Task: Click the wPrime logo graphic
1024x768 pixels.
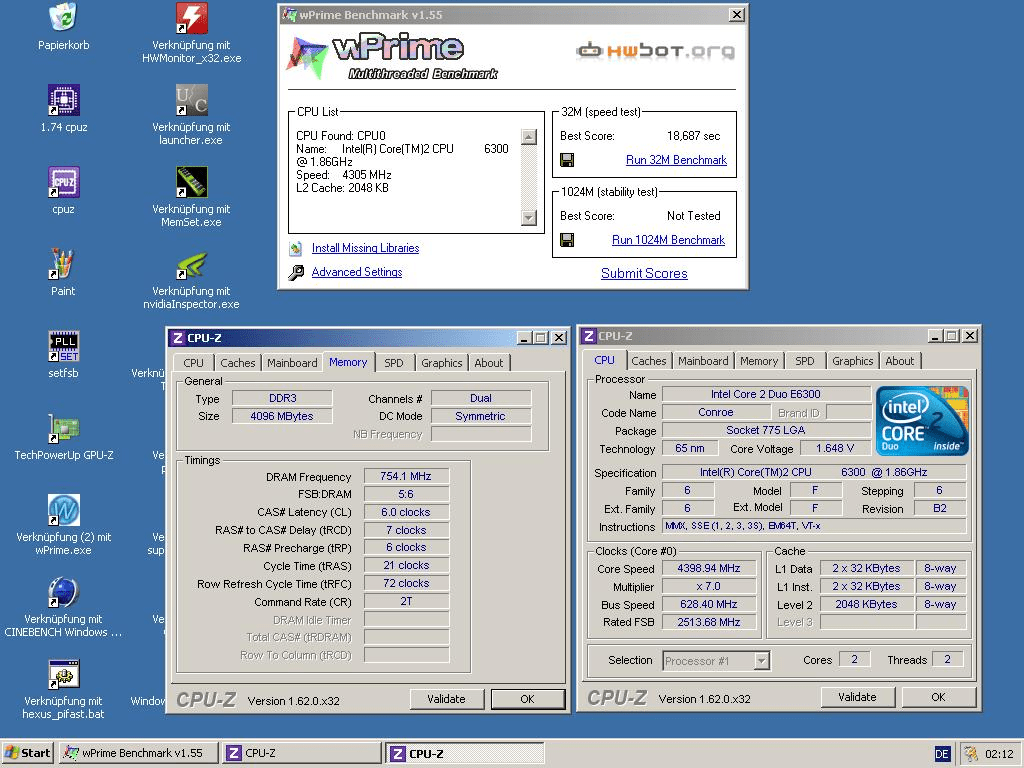Action: click(392, 56)
